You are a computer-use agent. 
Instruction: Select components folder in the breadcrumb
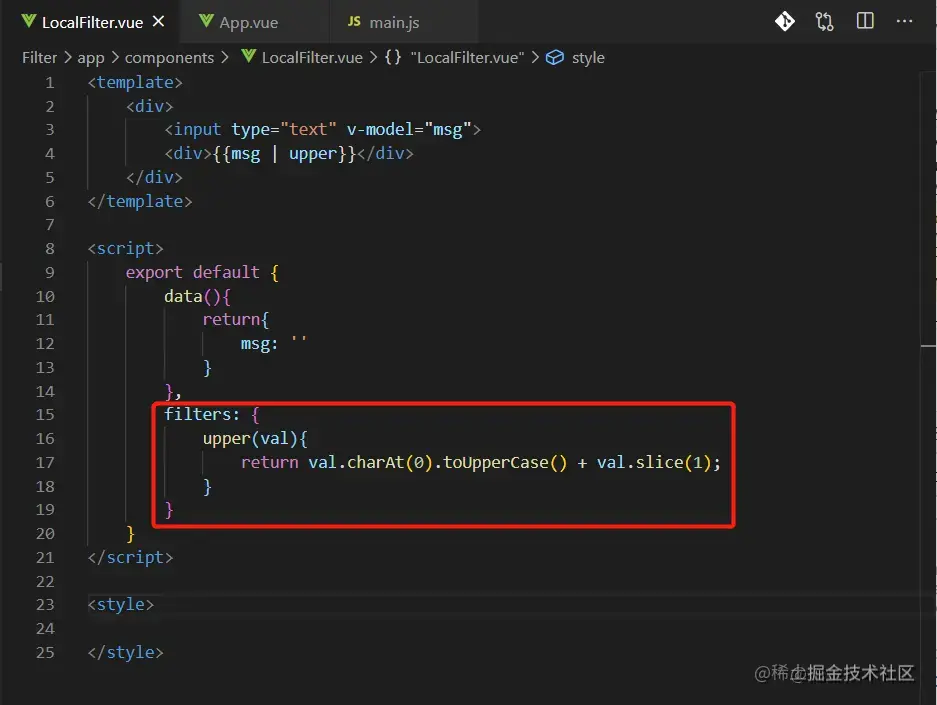coord(169,58)
